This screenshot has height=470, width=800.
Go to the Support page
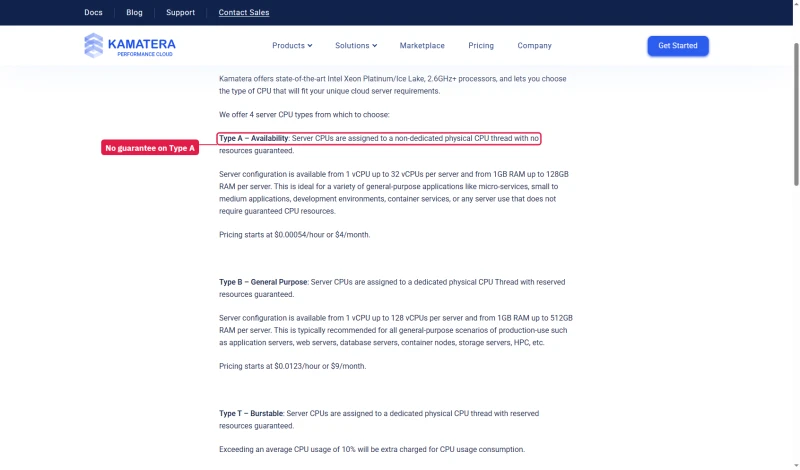(181, 12)
